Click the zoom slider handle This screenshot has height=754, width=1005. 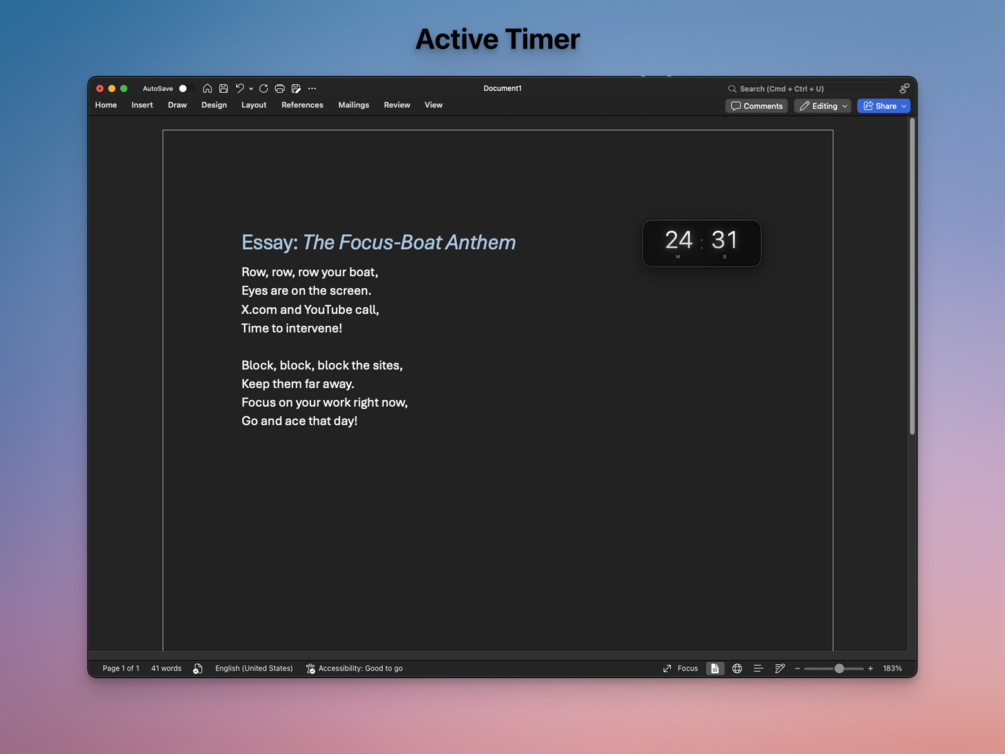(x=839, y=668)
